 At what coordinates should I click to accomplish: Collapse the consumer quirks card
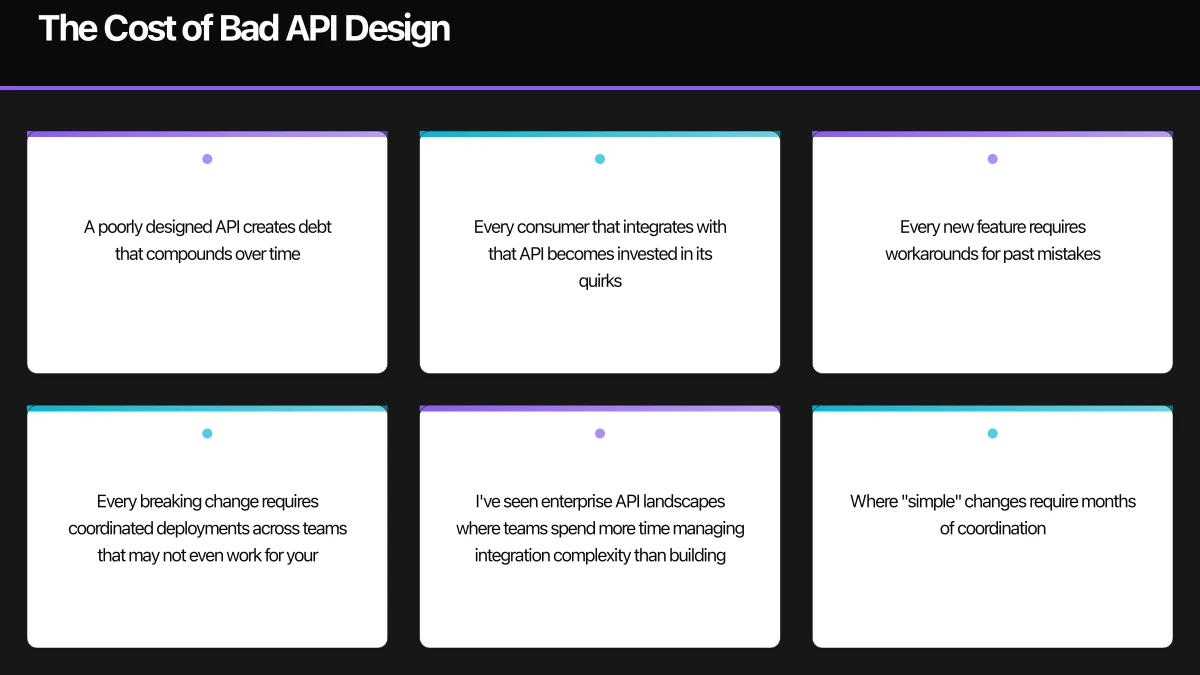pyautogui.click(x=600, y=252)
